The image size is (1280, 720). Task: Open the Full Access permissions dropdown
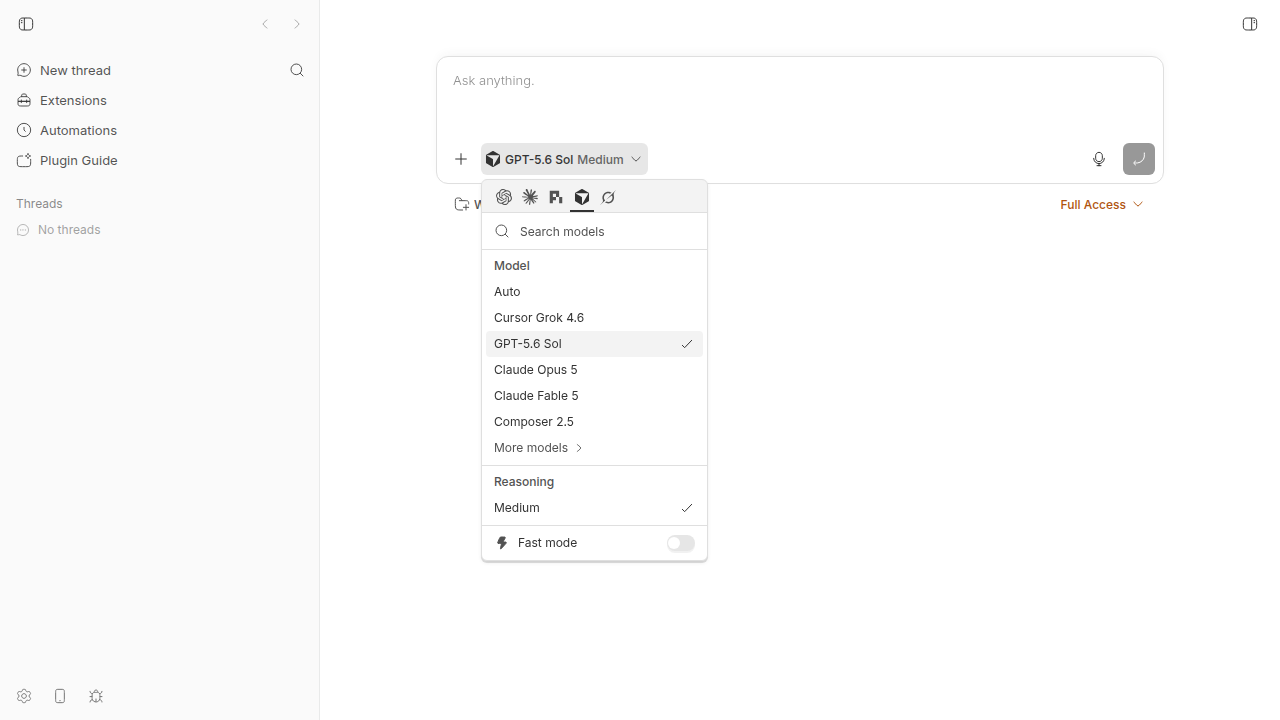[x=1102, y=204]
